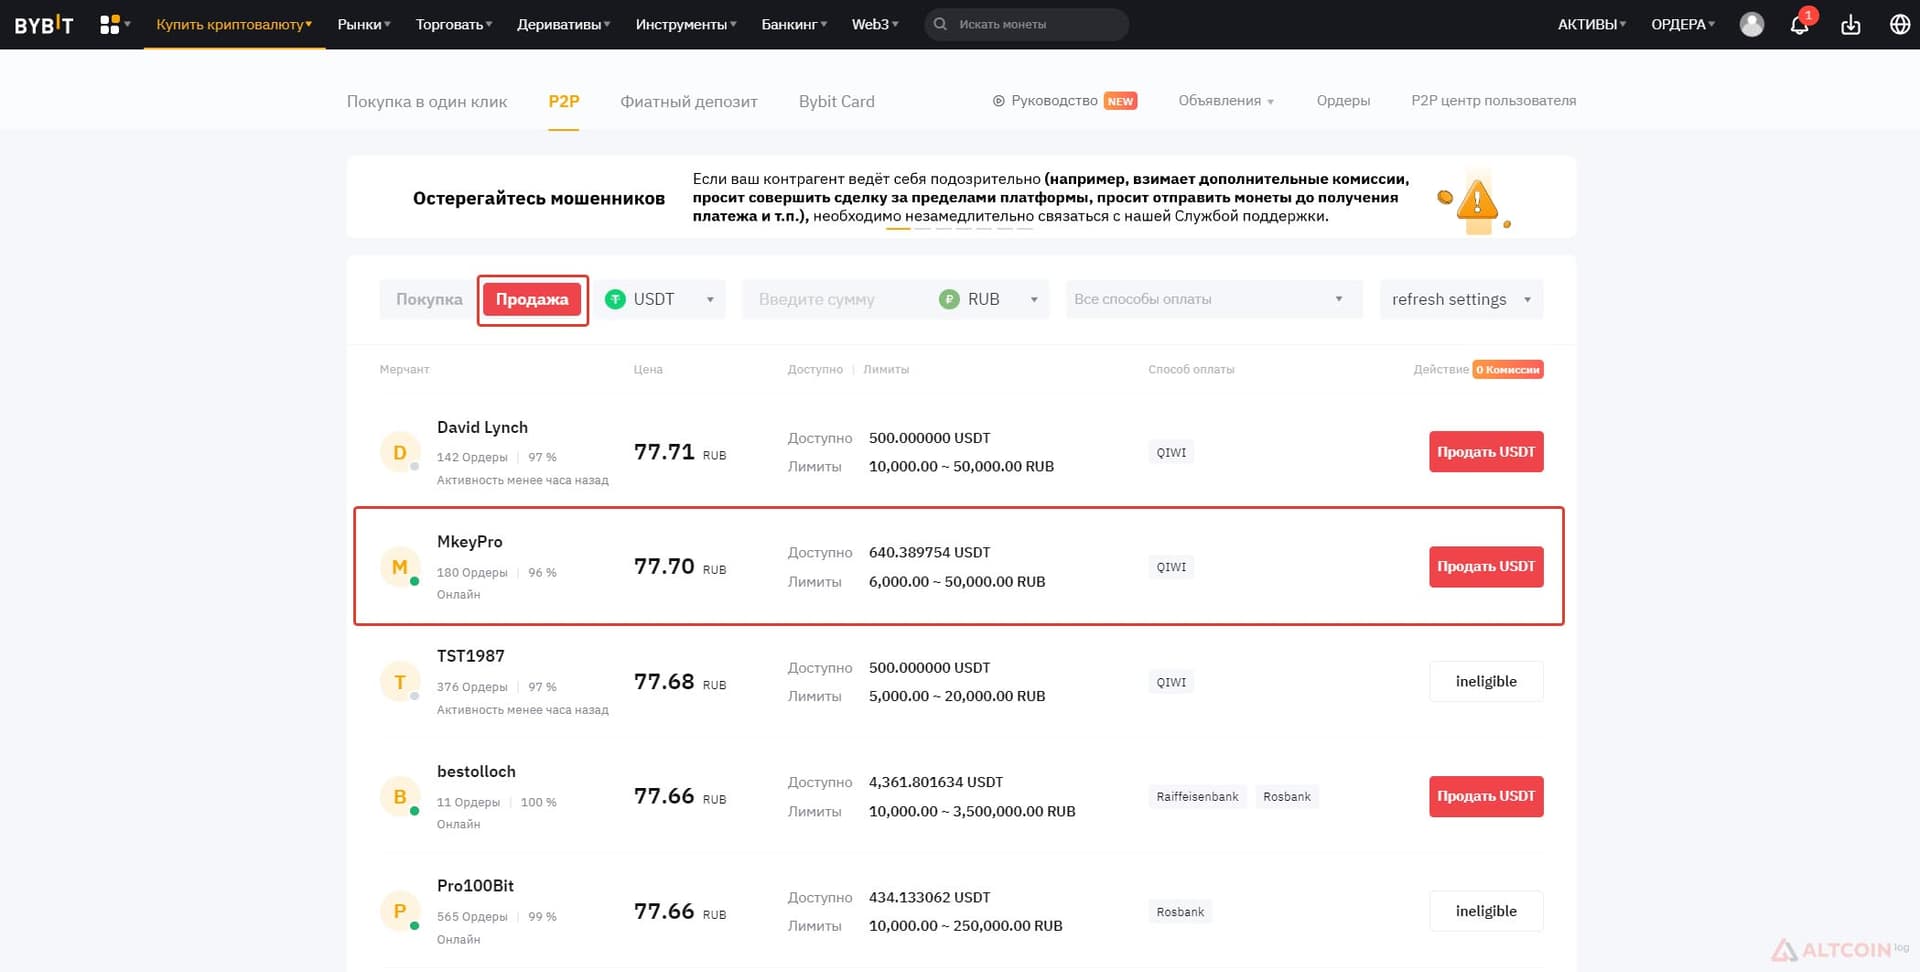The image size is (1920, 972).
Task: Open the Web3 menu
Action: pyautogui.click(x=875, y=24)
